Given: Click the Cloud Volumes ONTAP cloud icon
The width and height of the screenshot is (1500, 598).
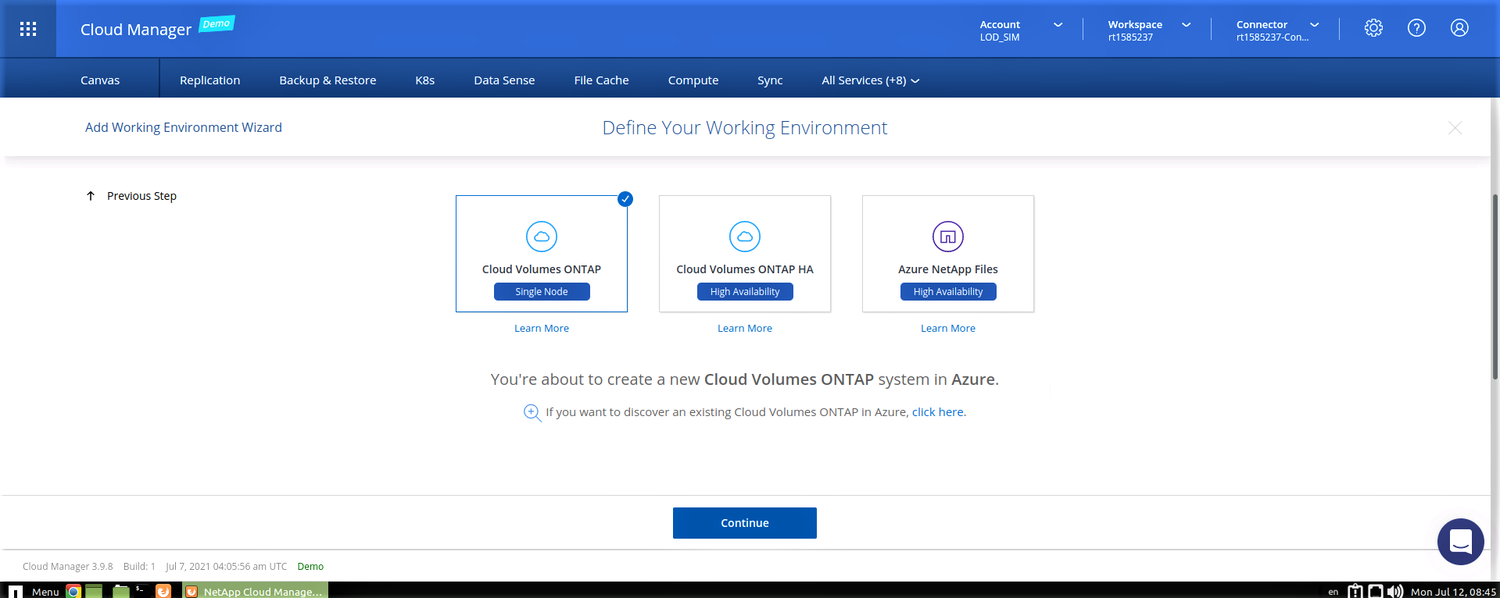Looking at the screenshot, I should click(542, 236).
